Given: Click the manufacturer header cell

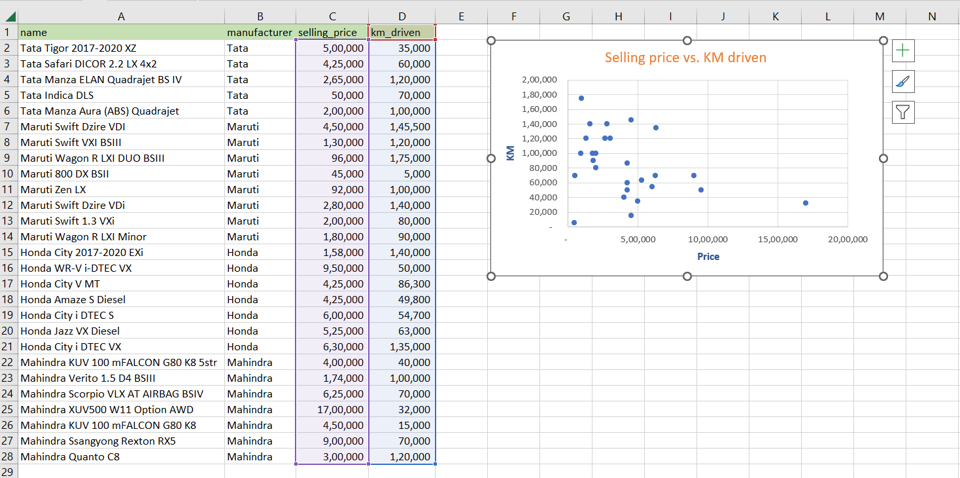Looking at the screenshot, I should [x=260, y=32].
